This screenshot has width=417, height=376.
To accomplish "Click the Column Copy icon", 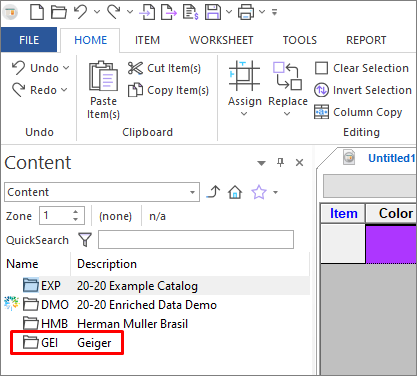I will click(x=321, y=112).
